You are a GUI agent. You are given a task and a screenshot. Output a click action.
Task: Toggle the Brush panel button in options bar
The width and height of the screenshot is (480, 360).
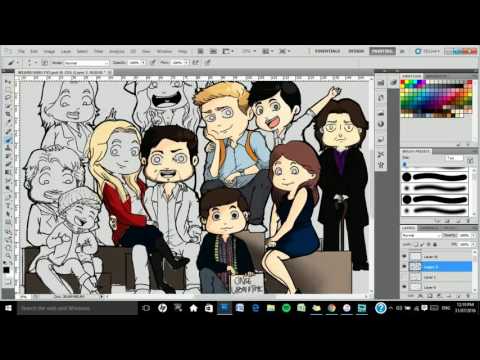click(x=45, y=62)
